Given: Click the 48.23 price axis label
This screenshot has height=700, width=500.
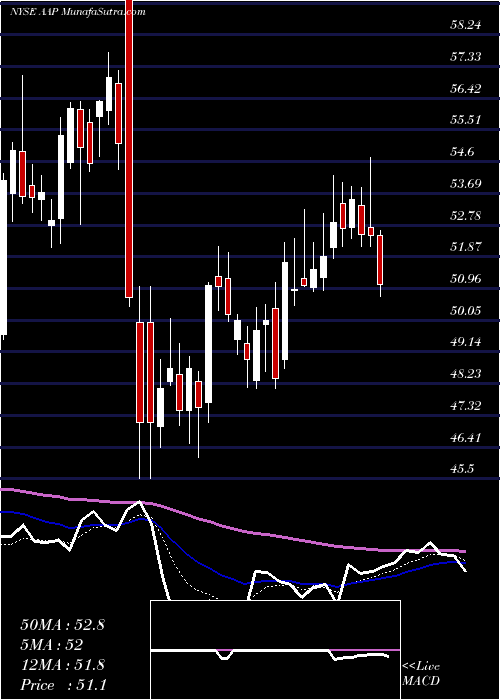Looking at the screenshot, I should pos(465,374).
